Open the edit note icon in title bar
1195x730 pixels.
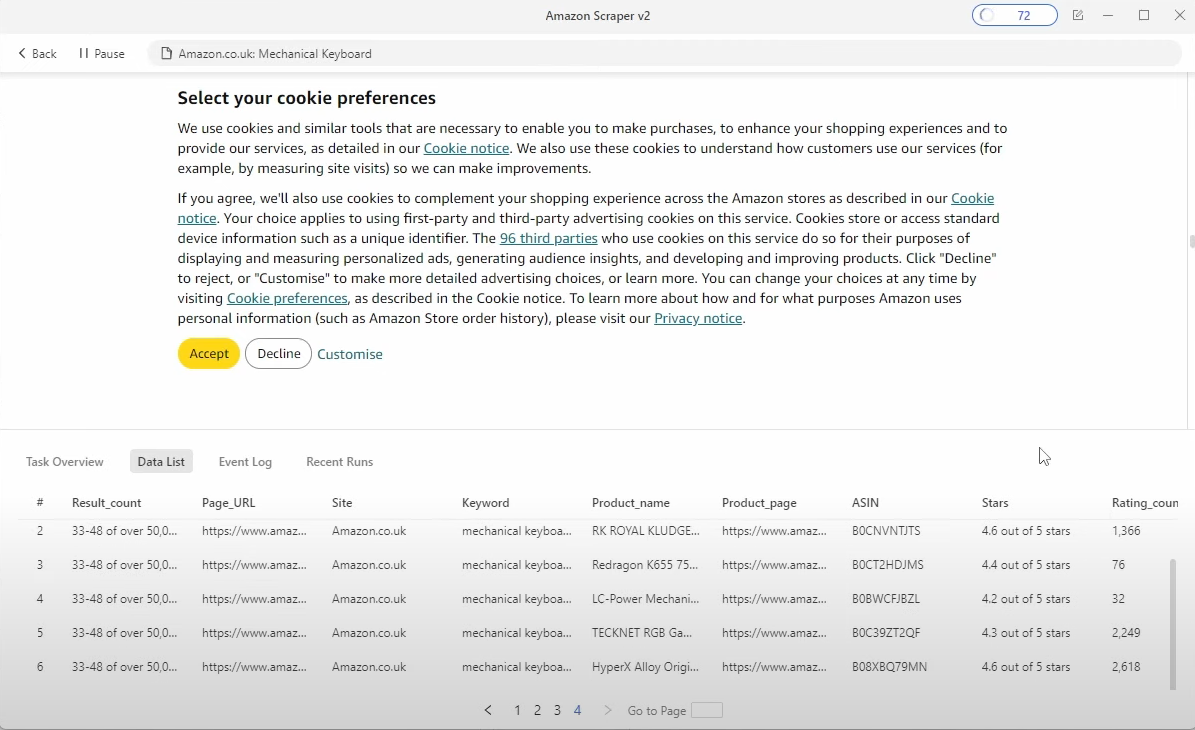pyautogui.click(x=1078, y=15)
